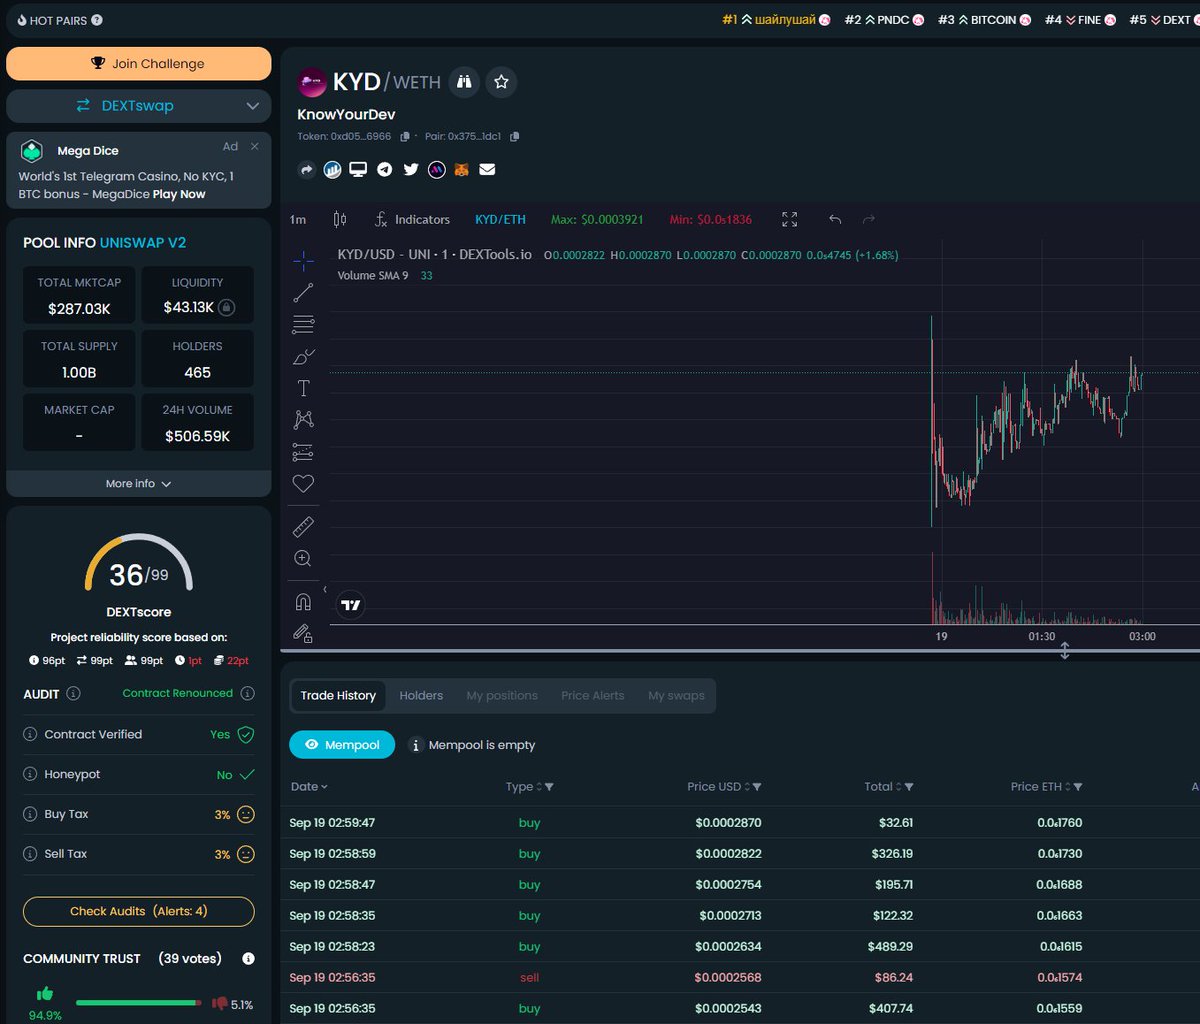The image size is (1200, 1024).
Task: Open the Trade History tab
Action: pyautogui.click(x=338, y=695)
